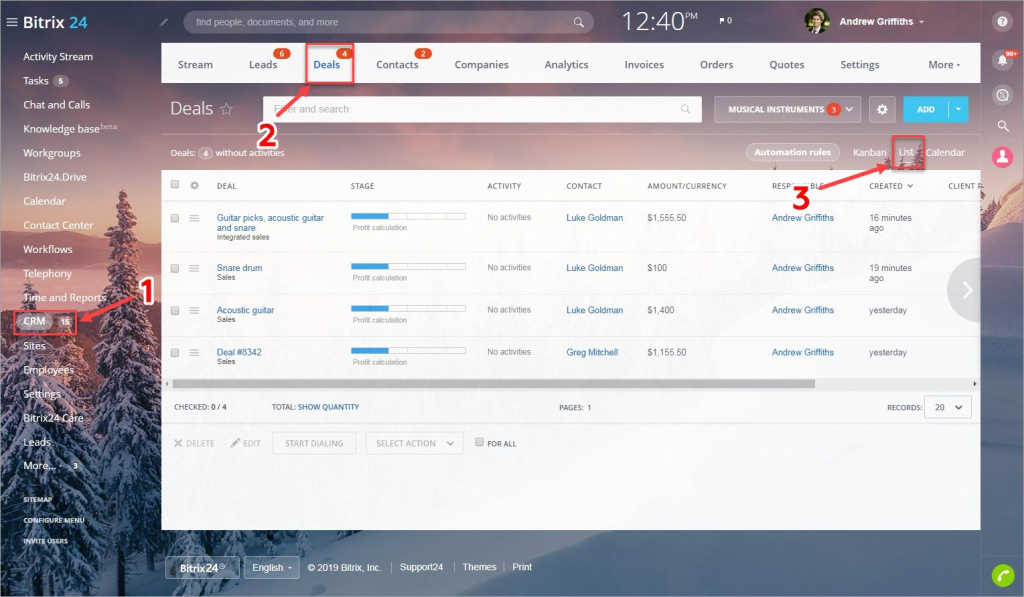Check the Deal #8342 checkbox
The width and height of the screenshot is (1024, 597).
tap(174, 353)
